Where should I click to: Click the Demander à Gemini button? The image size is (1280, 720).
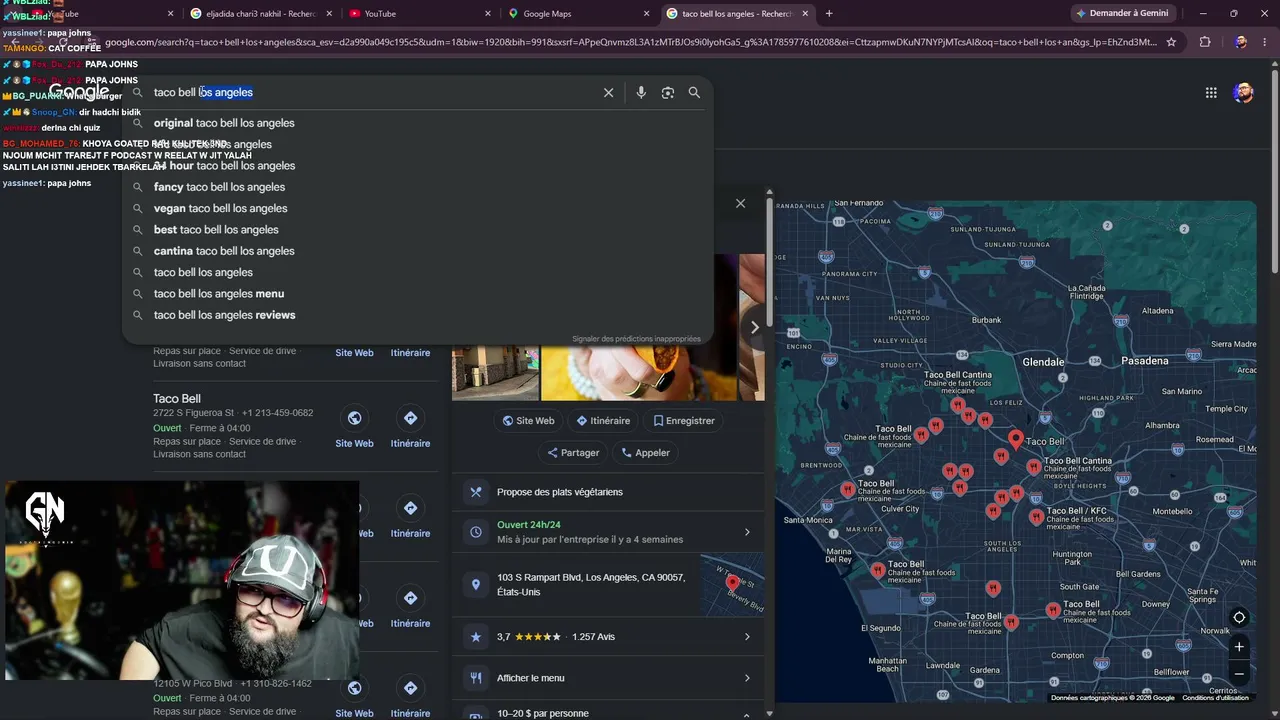coord(1121,13)
